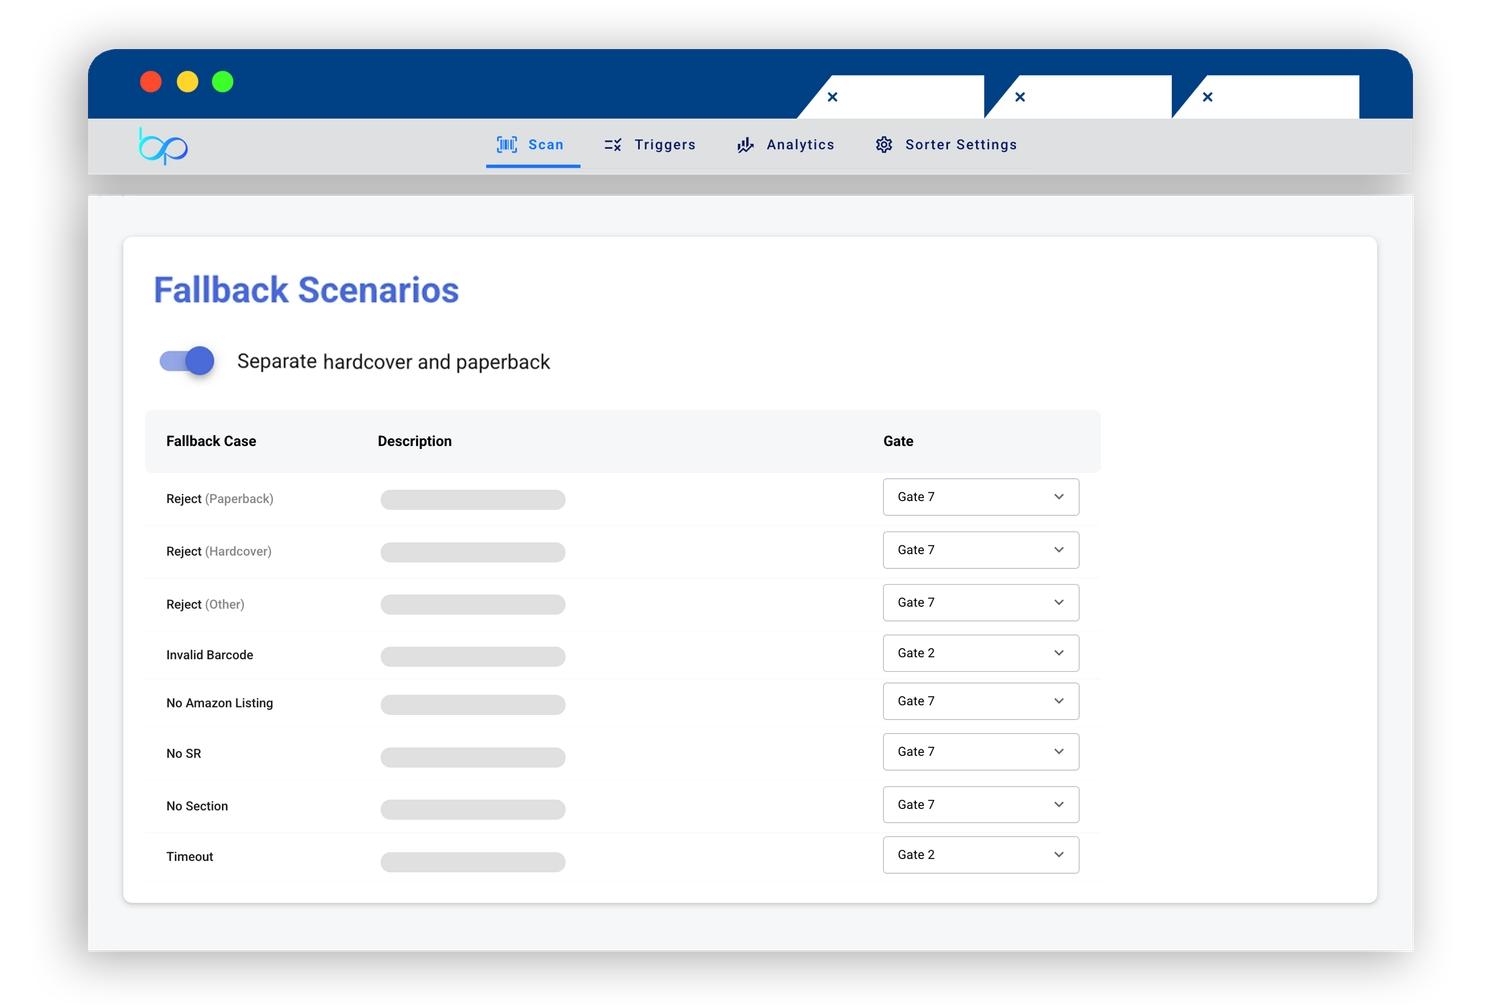Close the third browser tab

(1207, 97)
